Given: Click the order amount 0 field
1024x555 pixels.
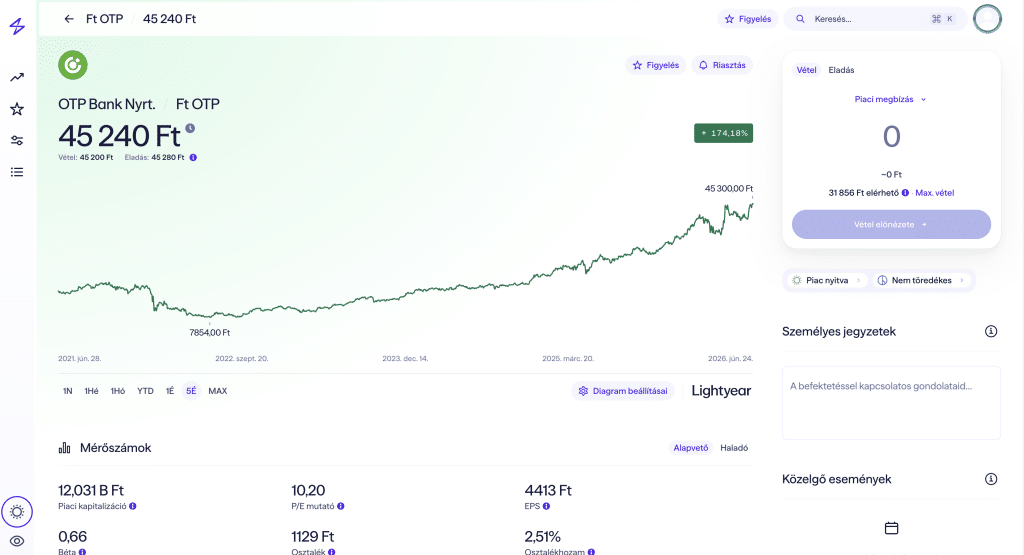Looking at the screenshot, I should coord(891,137).
